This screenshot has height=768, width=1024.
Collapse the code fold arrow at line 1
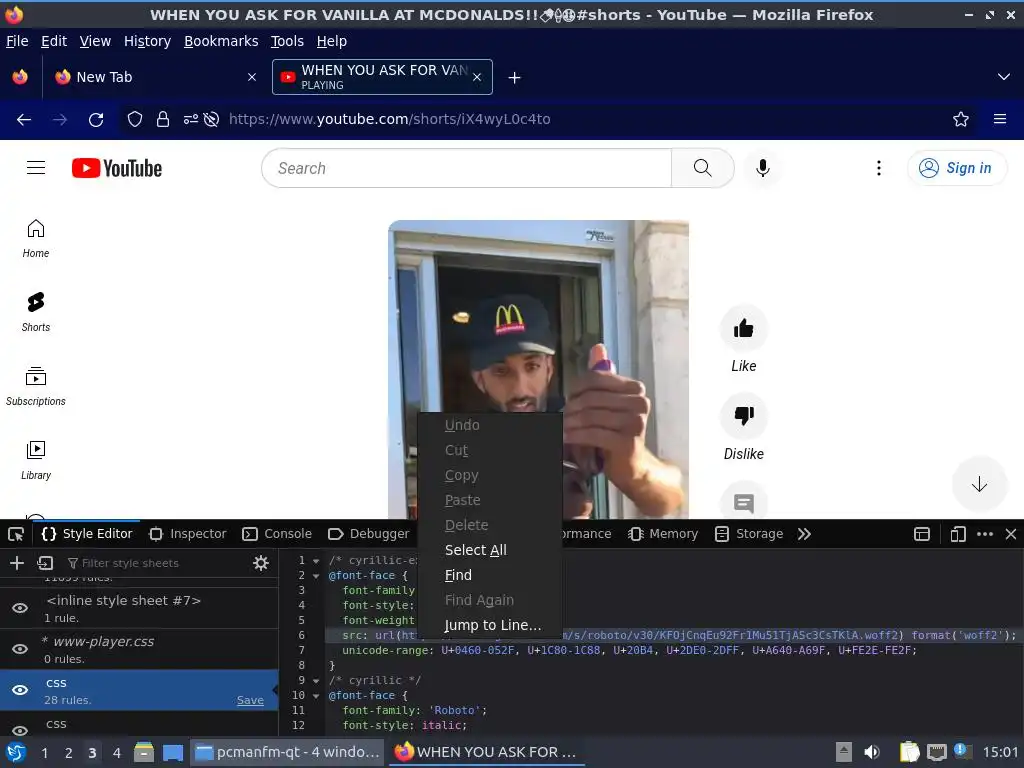[x=315, y=561]
